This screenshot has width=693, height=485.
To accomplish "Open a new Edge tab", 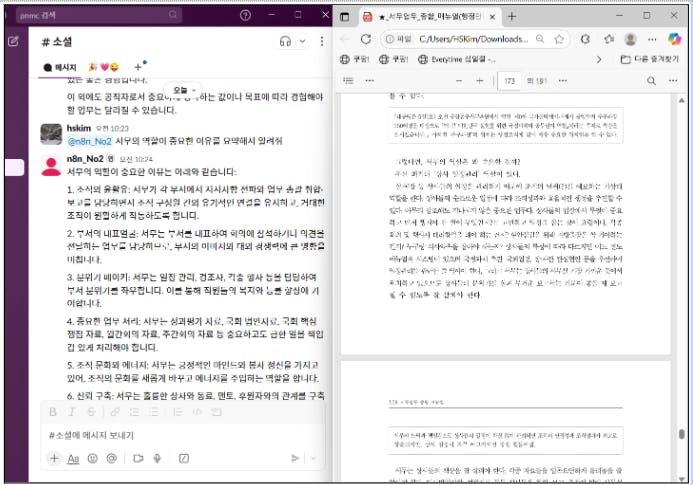I will 512,16.
